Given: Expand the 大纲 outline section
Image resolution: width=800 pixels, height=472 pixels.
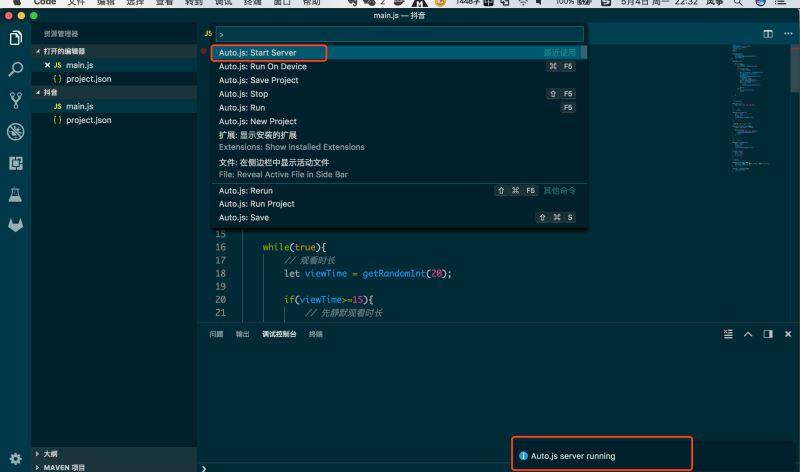Looking at the screenshot, I should (50, 454).
